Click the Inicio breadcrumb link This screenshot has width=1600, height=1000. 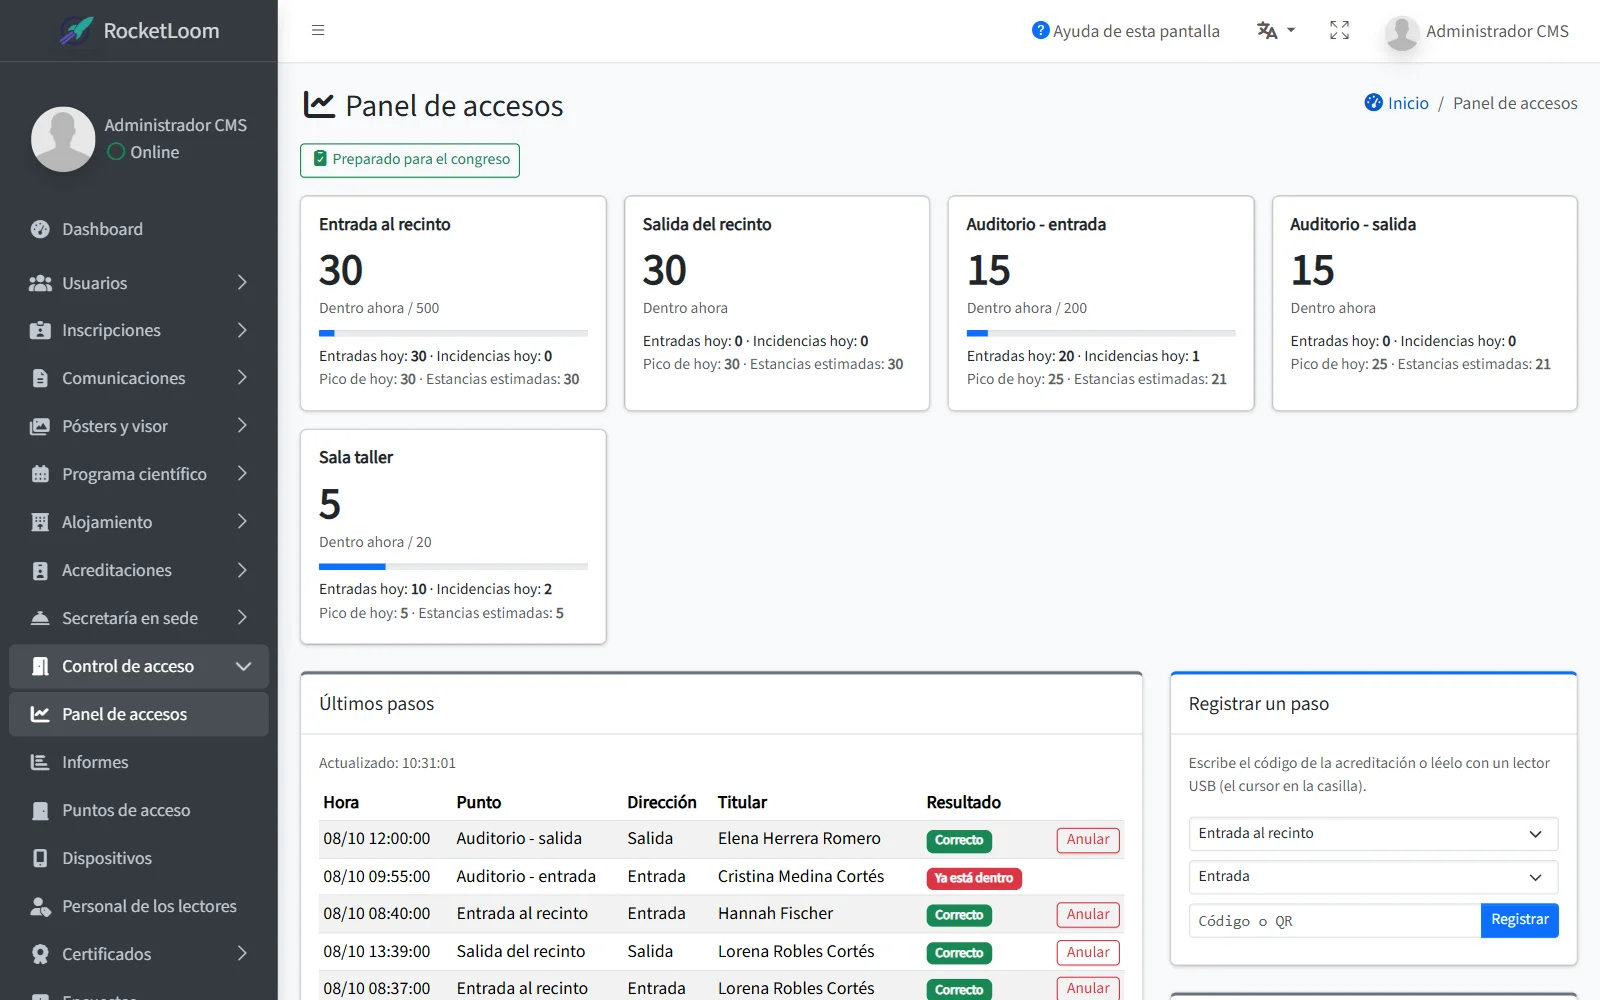click(x=1408, y=103)
